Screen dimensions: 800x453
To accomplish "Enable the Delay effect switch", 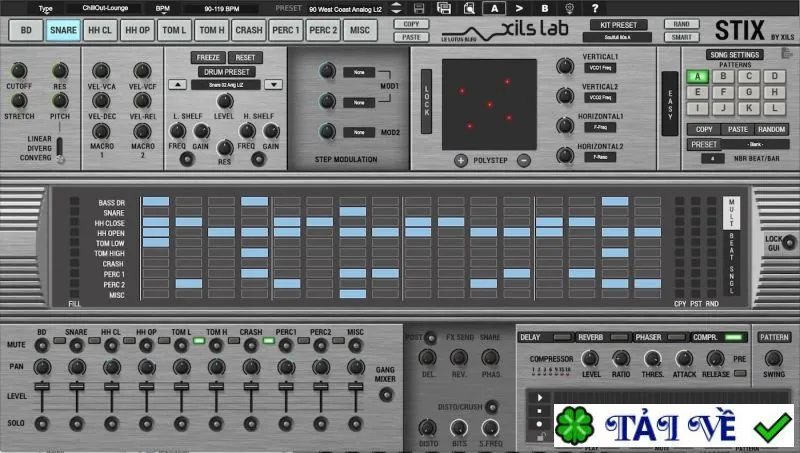I will coord(562,337).
